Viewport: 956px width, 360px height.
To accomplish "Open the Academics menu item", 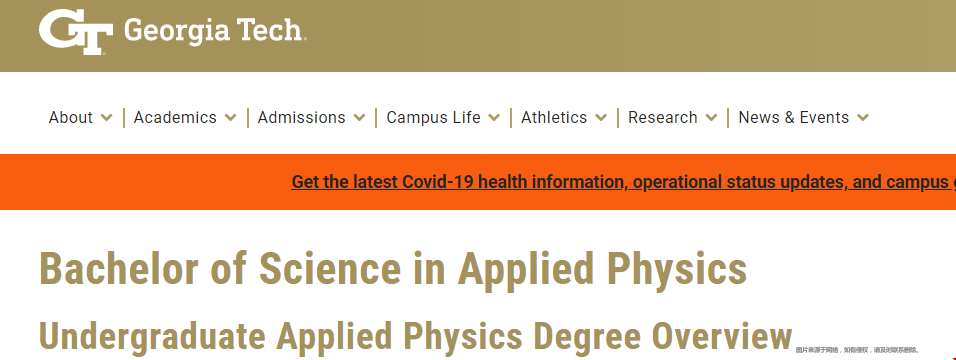I will [175, 117].
